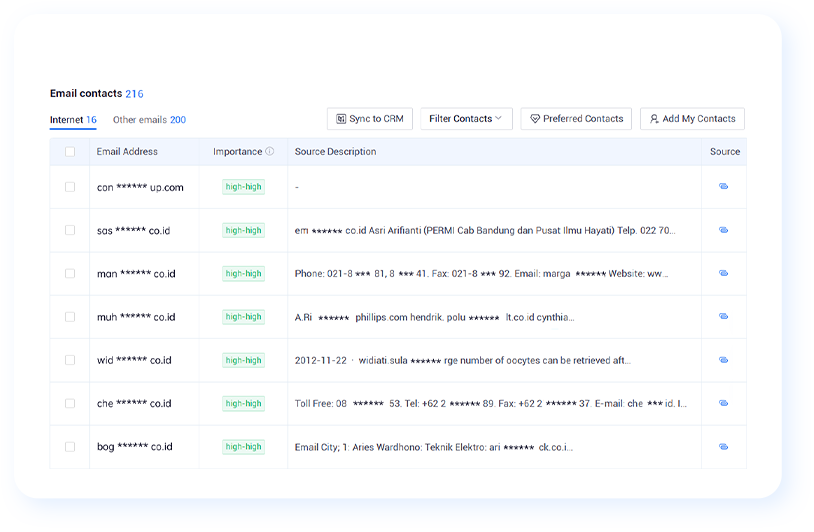Click the Importance column header label
This screenshot has width=814, height=532.
237,152
